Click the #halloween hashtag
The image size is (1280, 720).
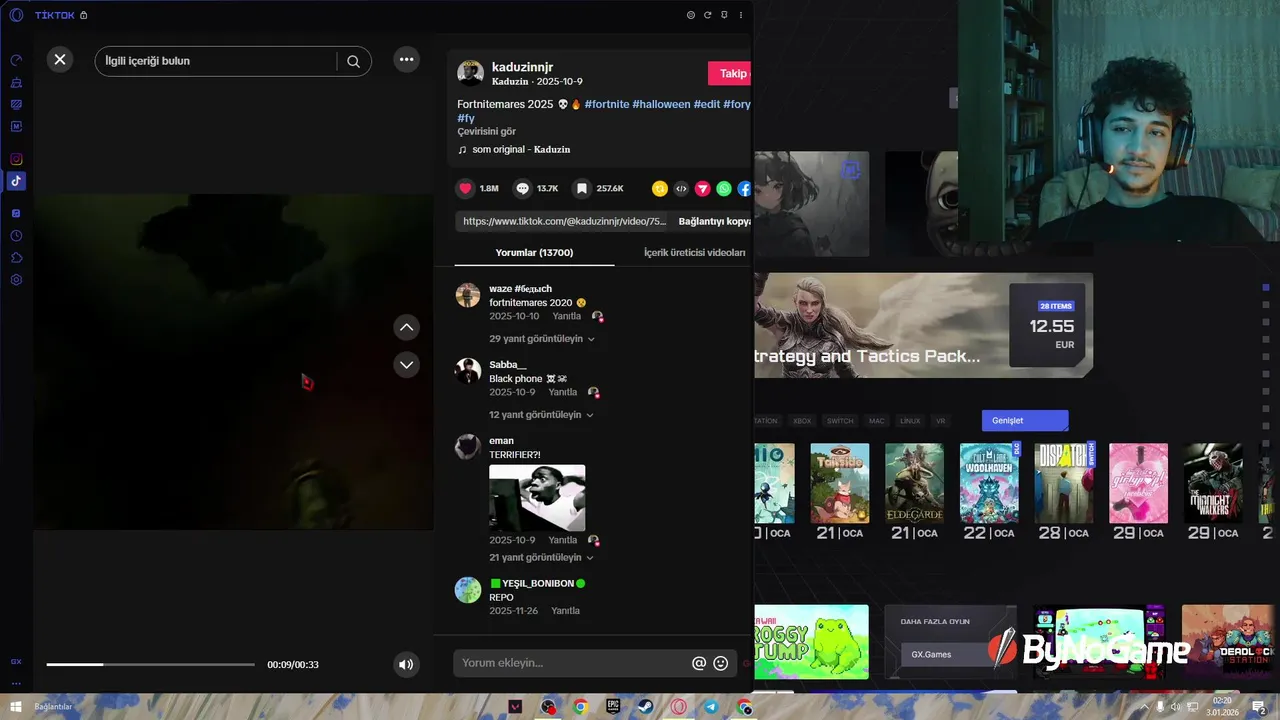pyautogui.click(x=661, y=104)
